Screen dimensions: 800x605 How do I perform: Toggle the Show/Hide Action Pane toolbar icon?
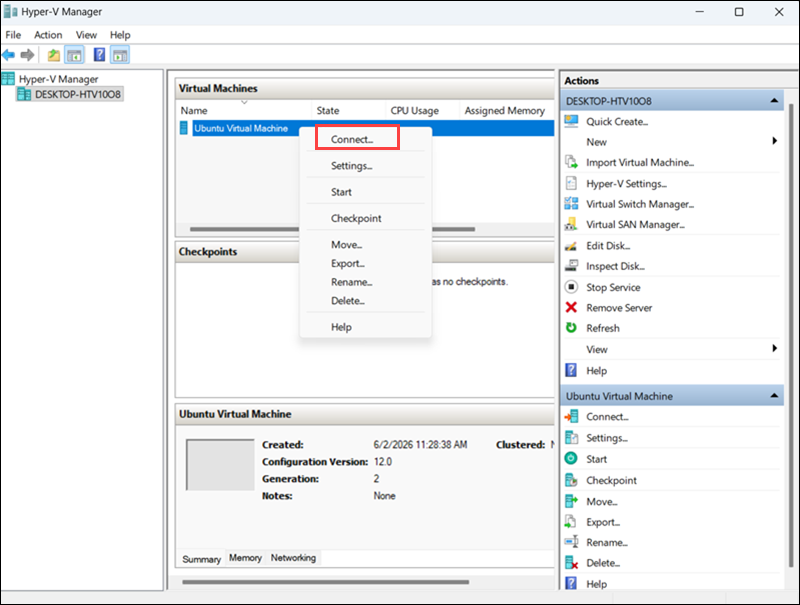[120, 55]
